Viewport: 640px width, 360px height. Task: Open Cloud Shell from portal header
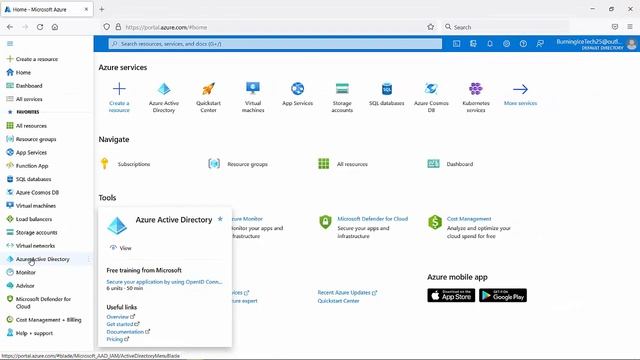coord(456,44)
